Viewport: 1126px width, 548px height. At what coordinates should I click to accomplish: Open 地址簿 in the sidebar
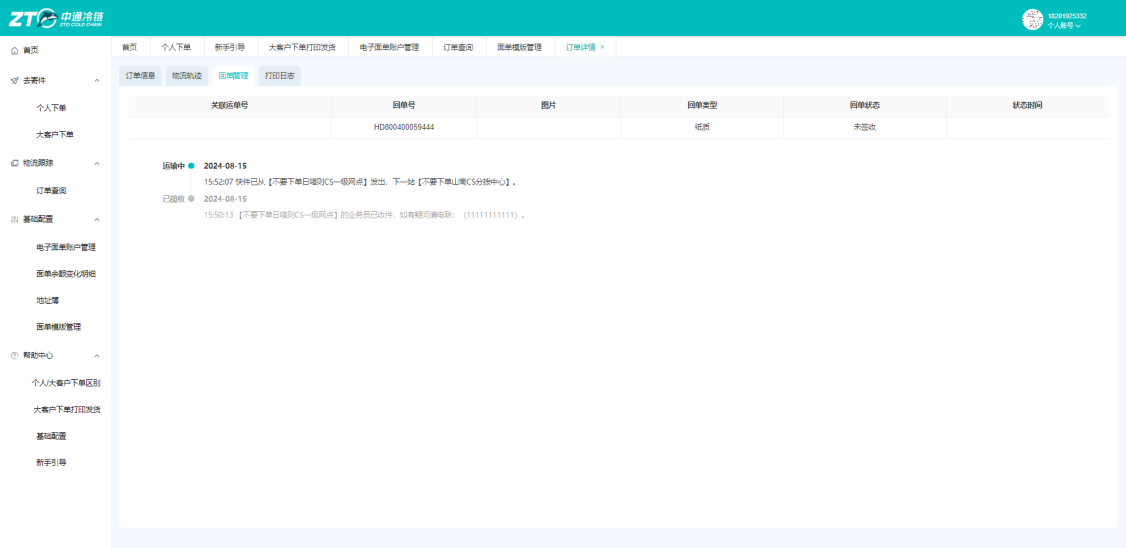(x=47, y=299)
